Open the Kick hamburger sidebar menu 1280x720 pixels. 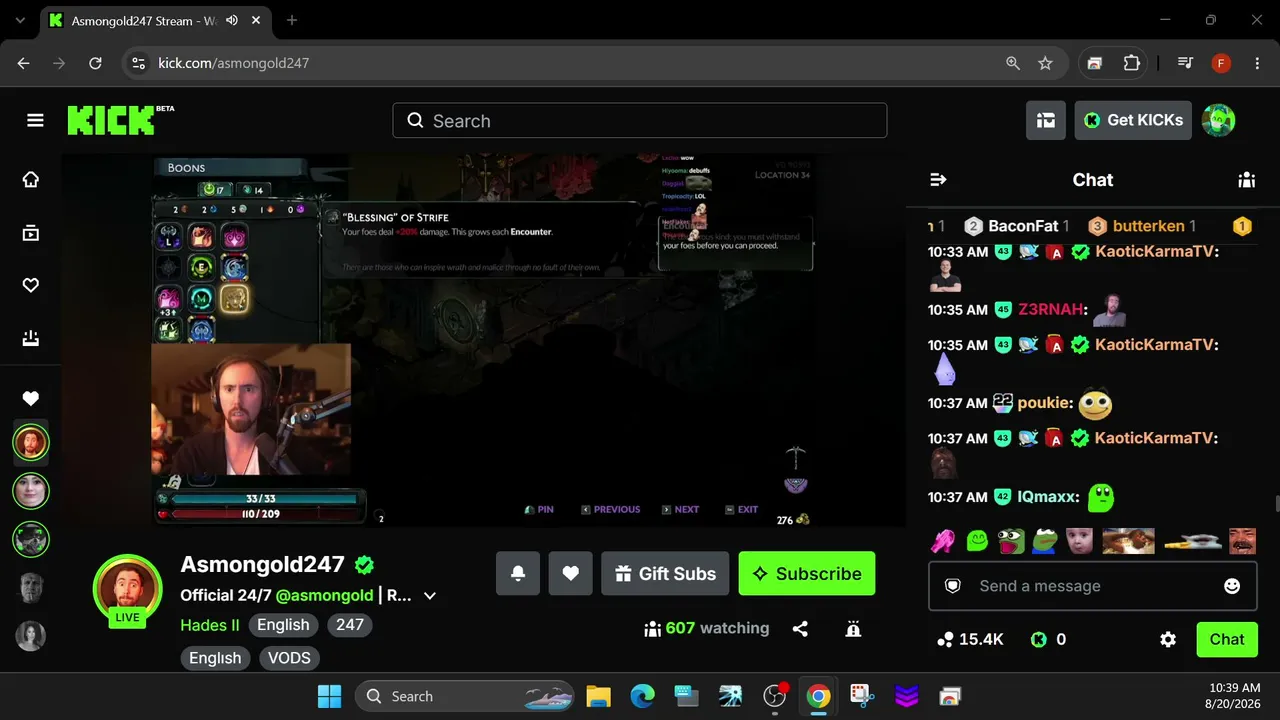[35, 121]
